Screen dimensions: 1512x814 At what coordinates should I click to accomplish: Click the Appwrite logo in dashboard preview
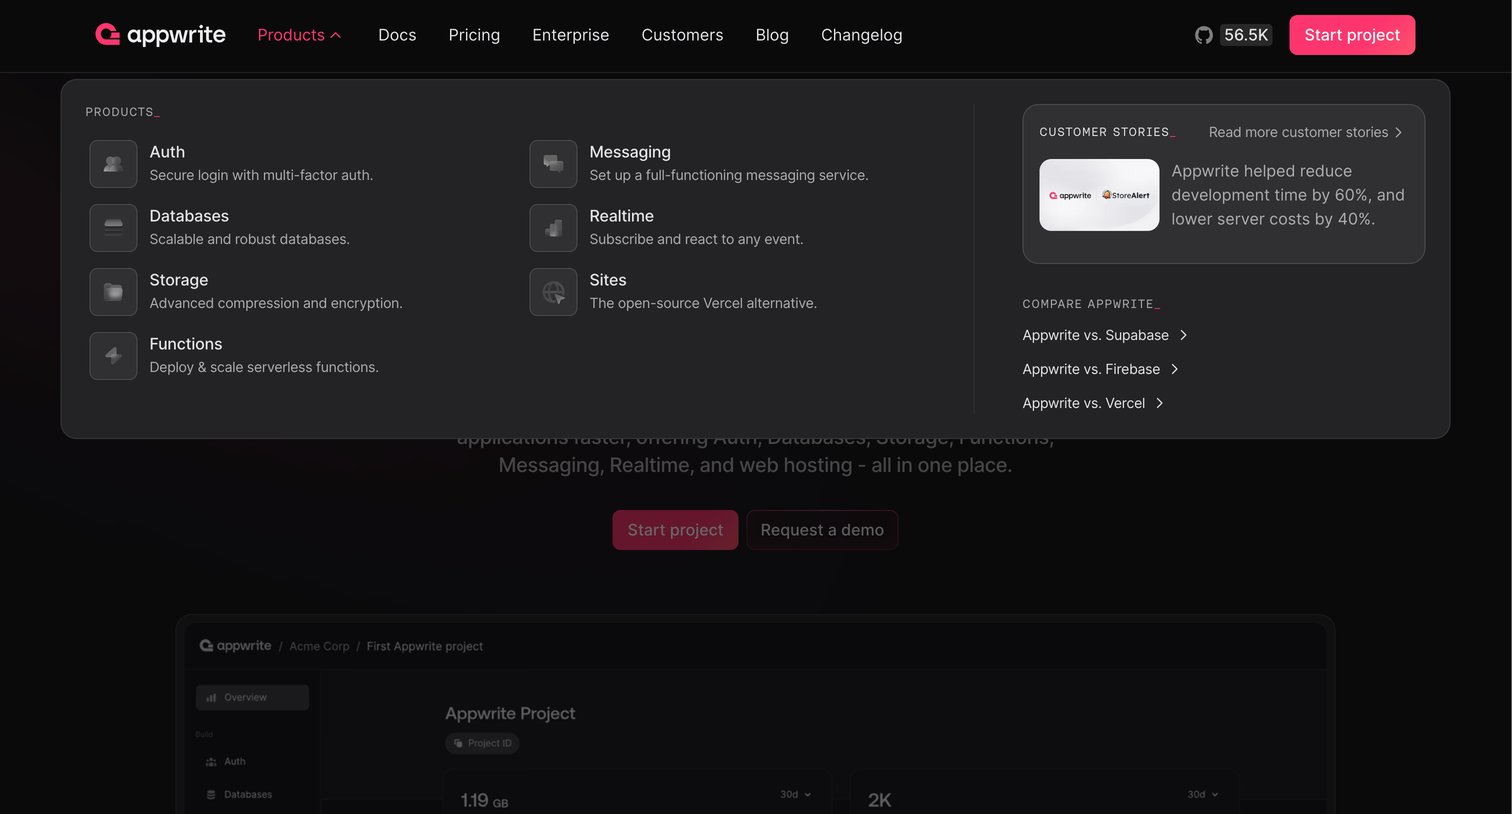point(235,646)
